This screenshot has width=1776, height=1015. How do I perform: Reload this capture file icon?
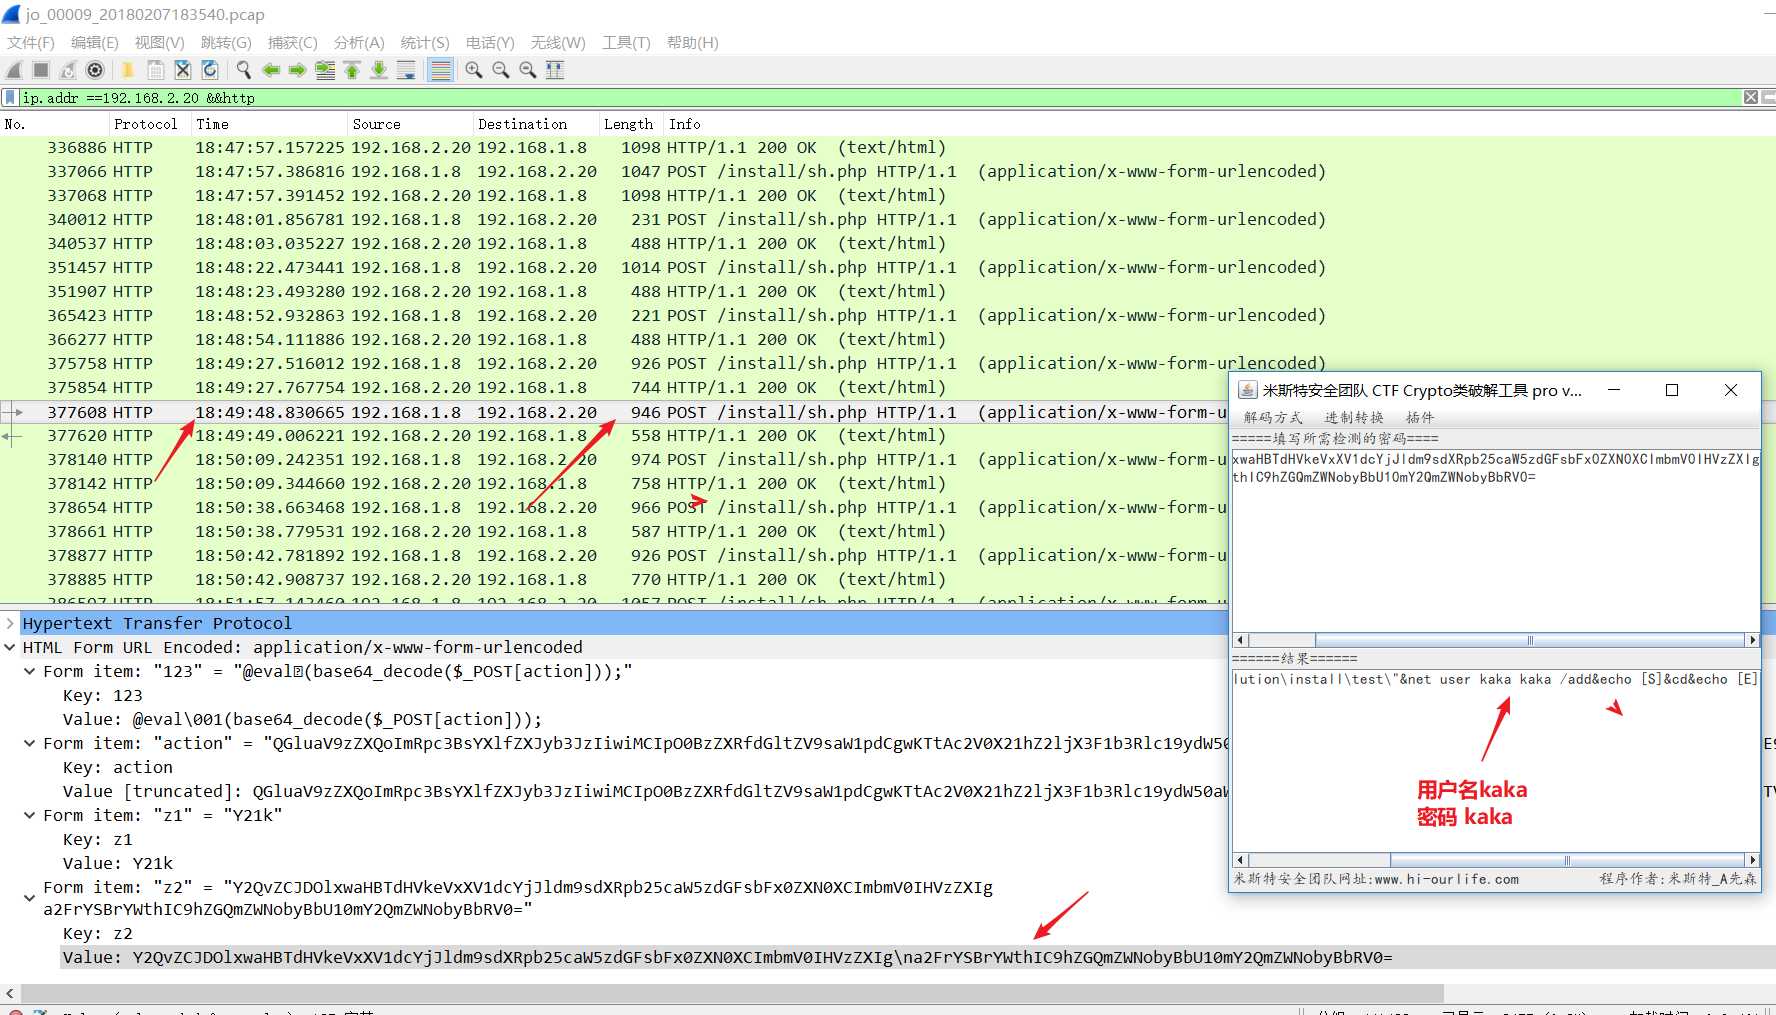tap(209, 70)
